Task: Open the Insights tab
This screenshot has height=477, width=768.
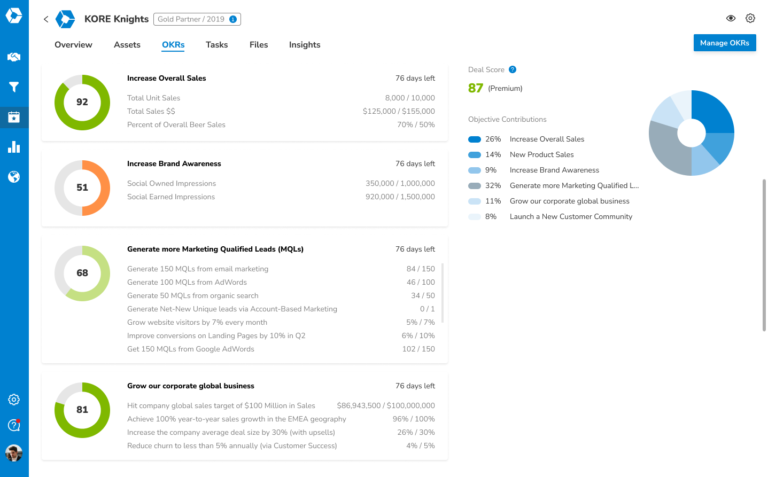Action: pos(305,45)
